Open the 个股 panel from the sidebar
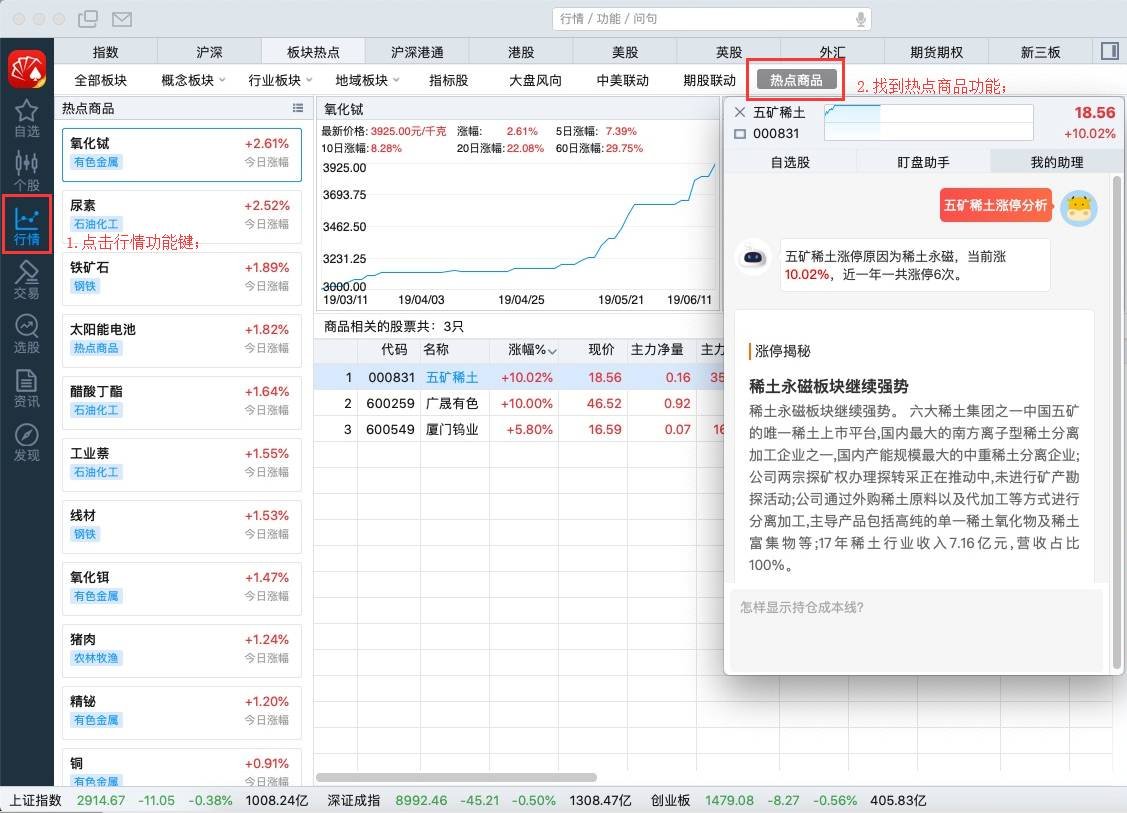1127x813 pixels. coord(27,168)
